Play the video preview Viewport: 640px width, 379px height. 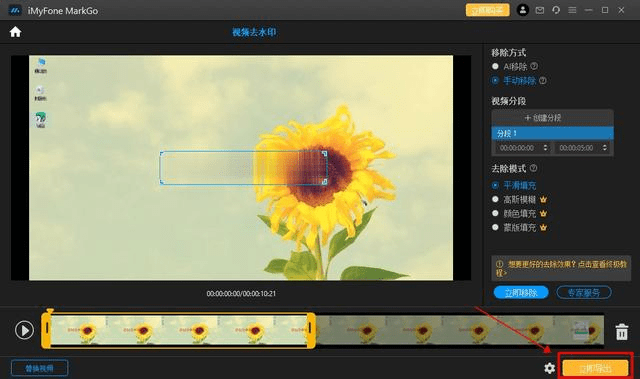(x=24, y=330)
